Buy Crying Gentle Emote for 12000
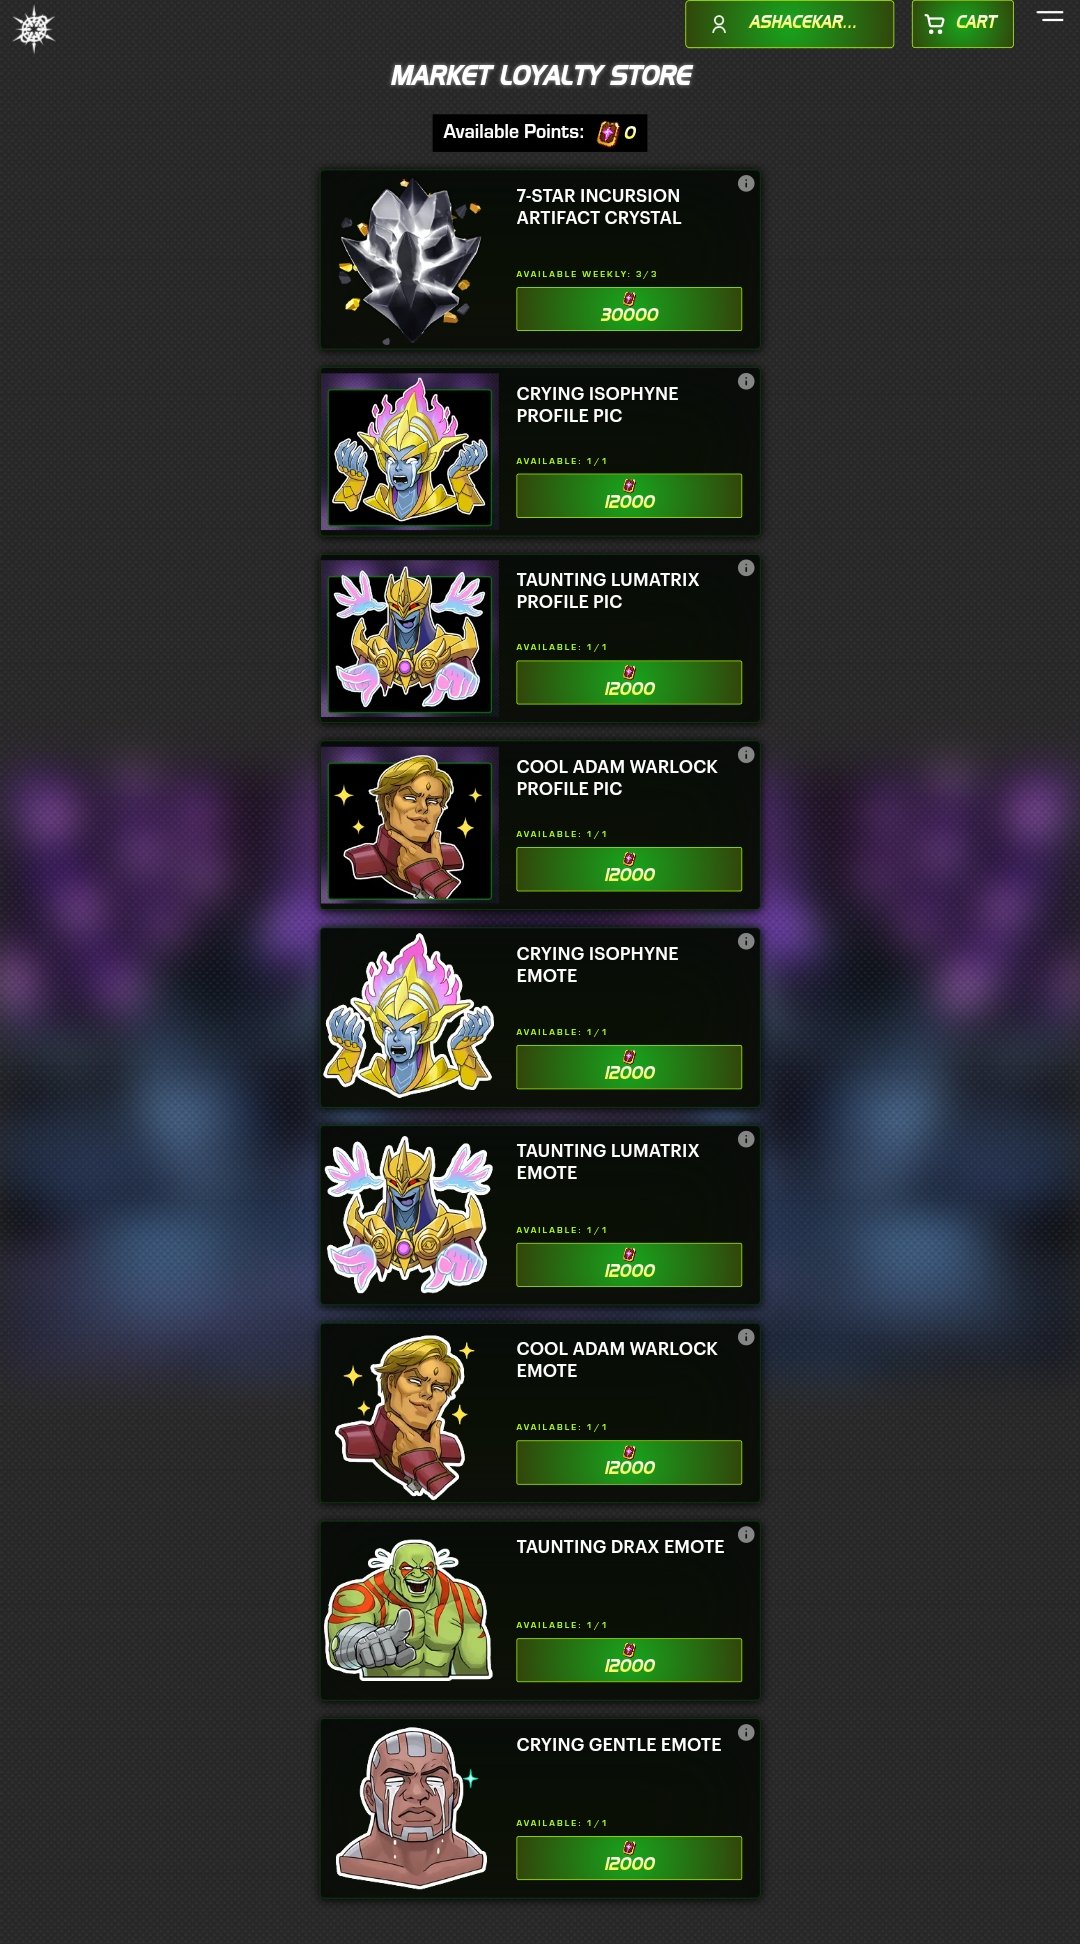 tap(629, 1858)
